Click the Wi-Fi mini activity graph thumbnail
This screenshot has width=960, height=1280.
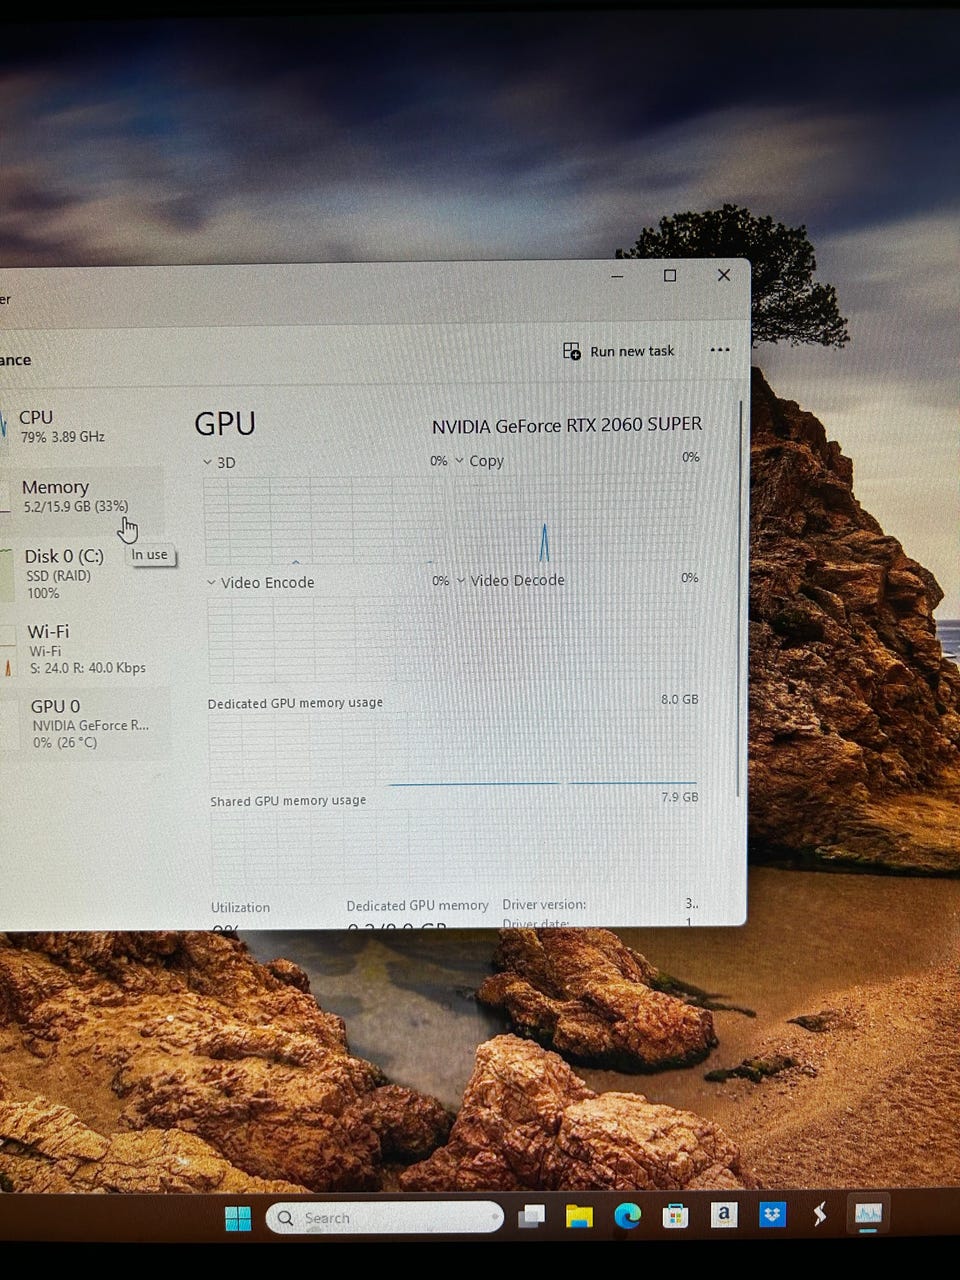(x=8, y=650)
